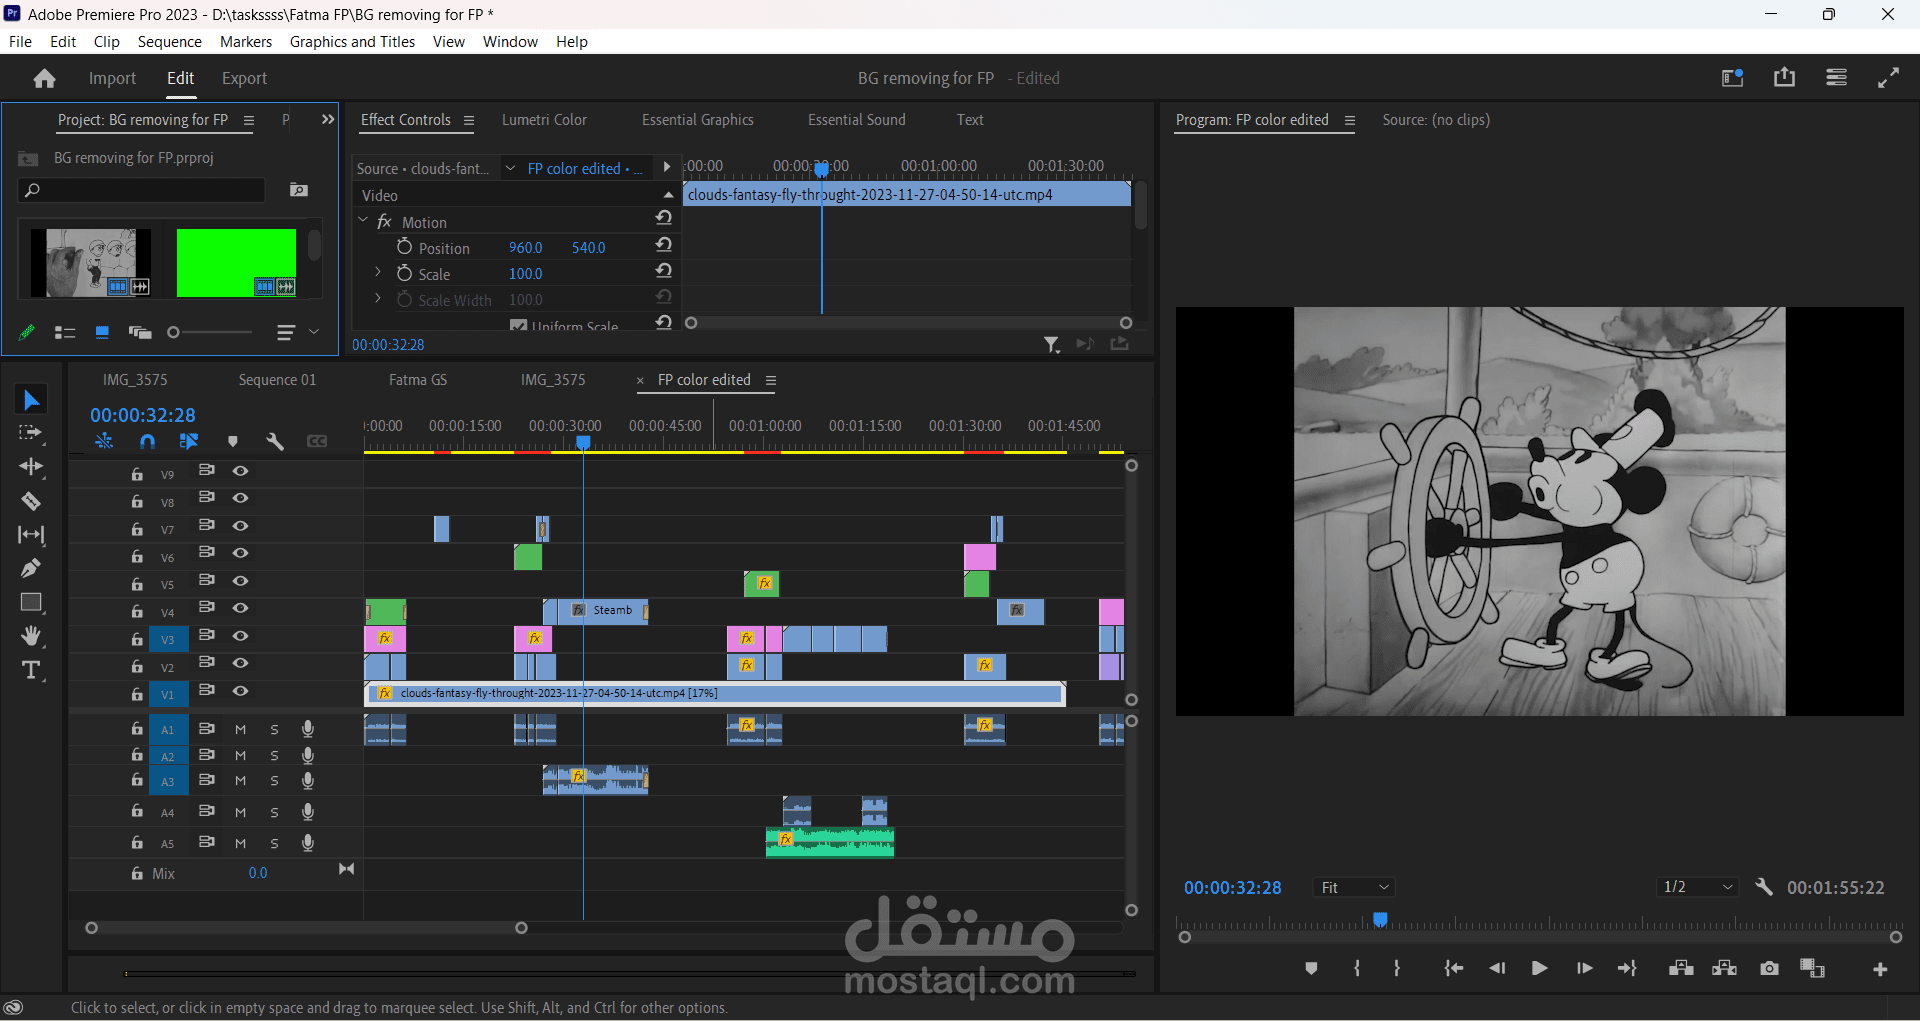Switch to the Essential Sound tab

click(x=857, y=120)
